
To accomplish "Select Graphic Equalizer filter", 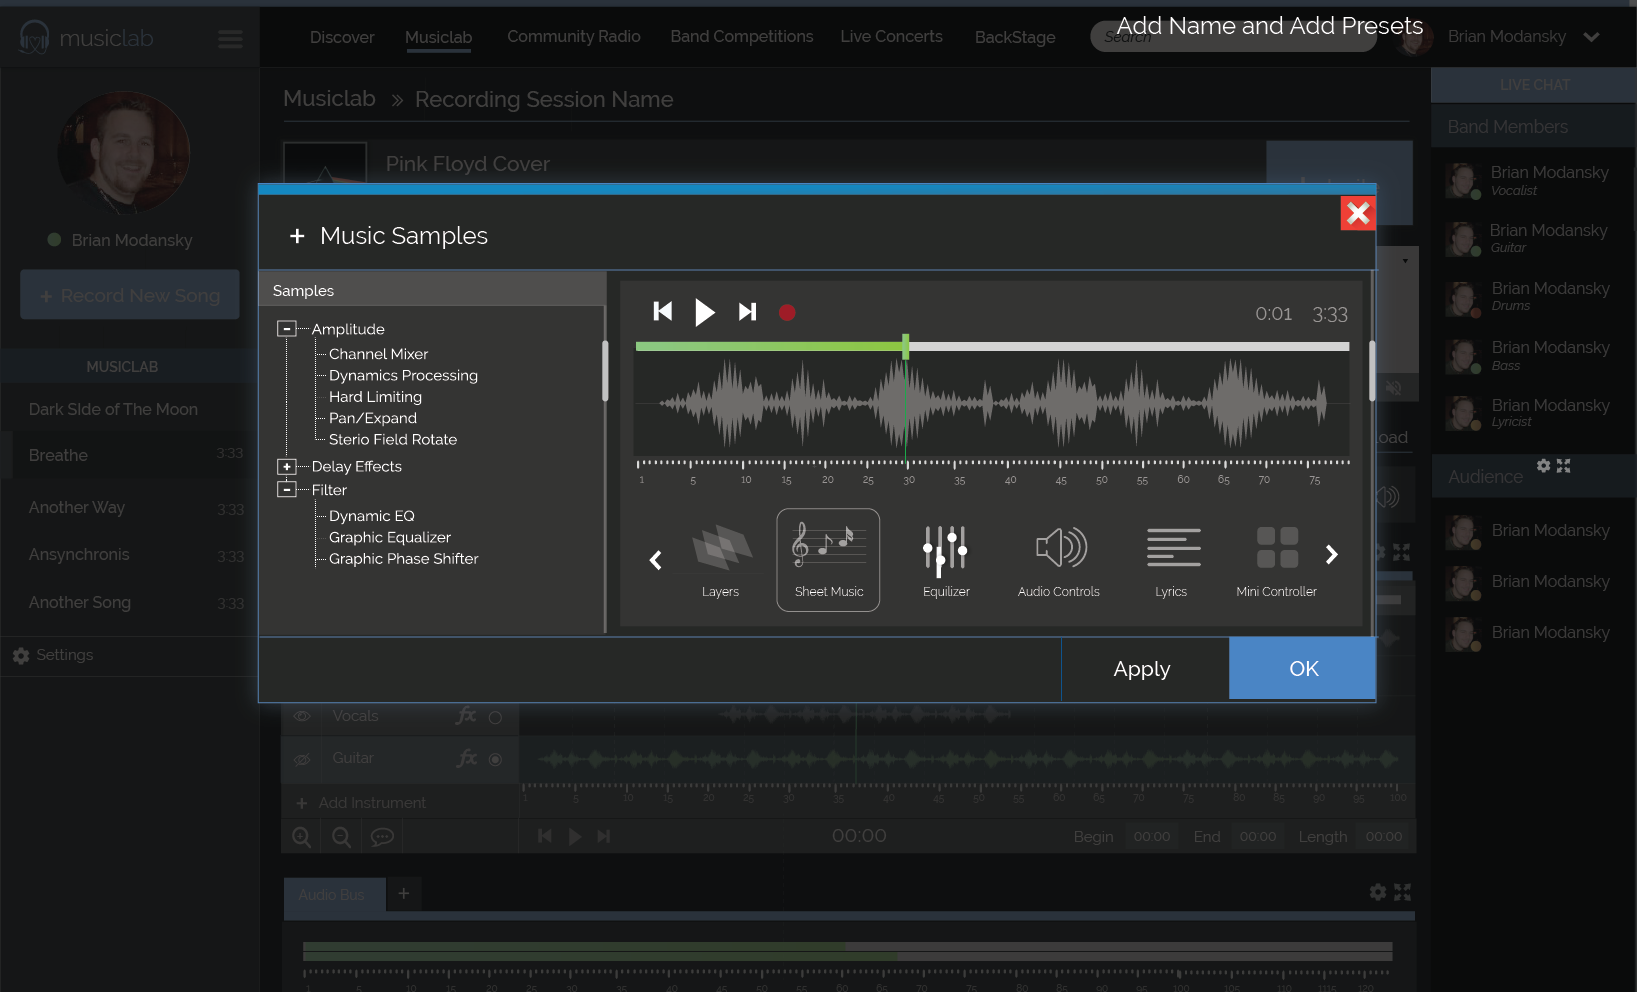I will 389,537.
